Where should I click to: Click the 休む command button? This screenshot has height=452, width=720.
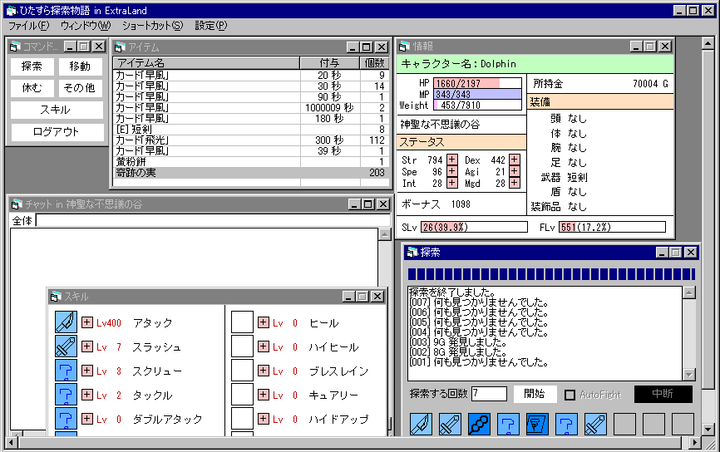[x=32, y=88]
